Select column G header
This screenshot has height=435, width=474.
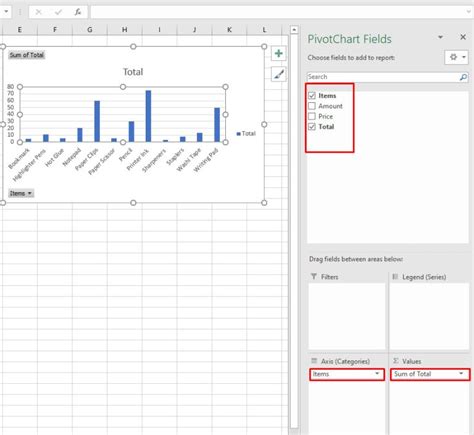click(90, 30)
